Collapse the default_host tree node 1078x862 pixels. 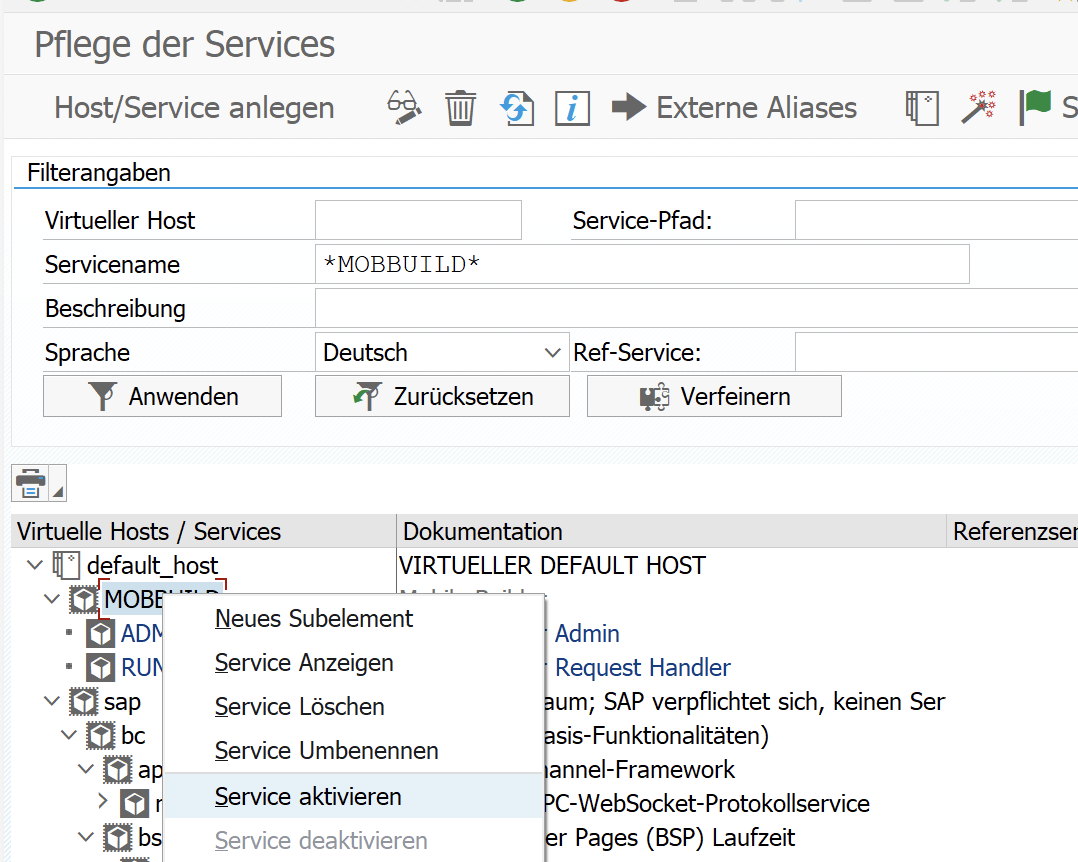35,565
